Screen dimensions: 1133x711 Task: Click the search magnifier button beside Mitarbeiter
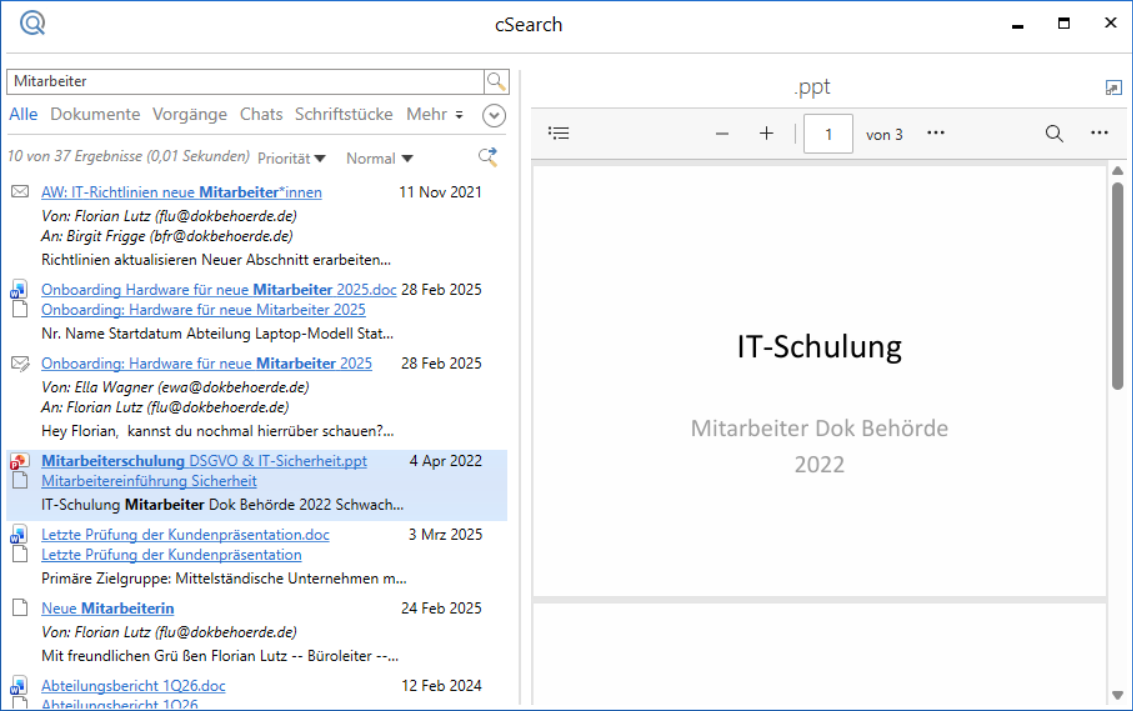pos(496,81)
